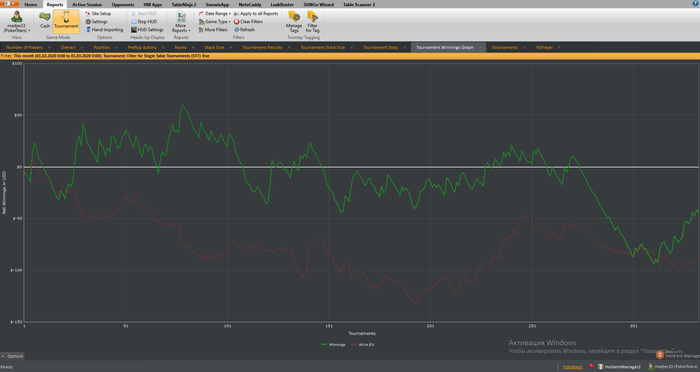The width and height of the screenshot is (700, 372).
Task: Open the Opponents ribbon tab
Action: coord(123,4)
